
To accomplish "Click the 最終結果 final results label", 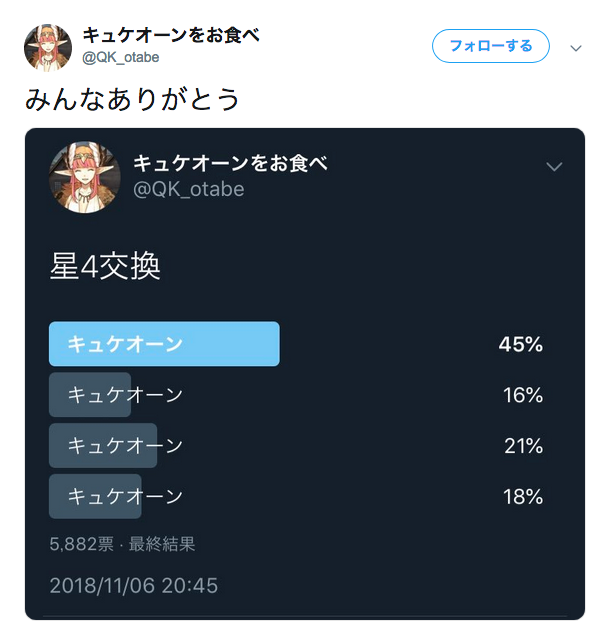I will coord(162,545).
